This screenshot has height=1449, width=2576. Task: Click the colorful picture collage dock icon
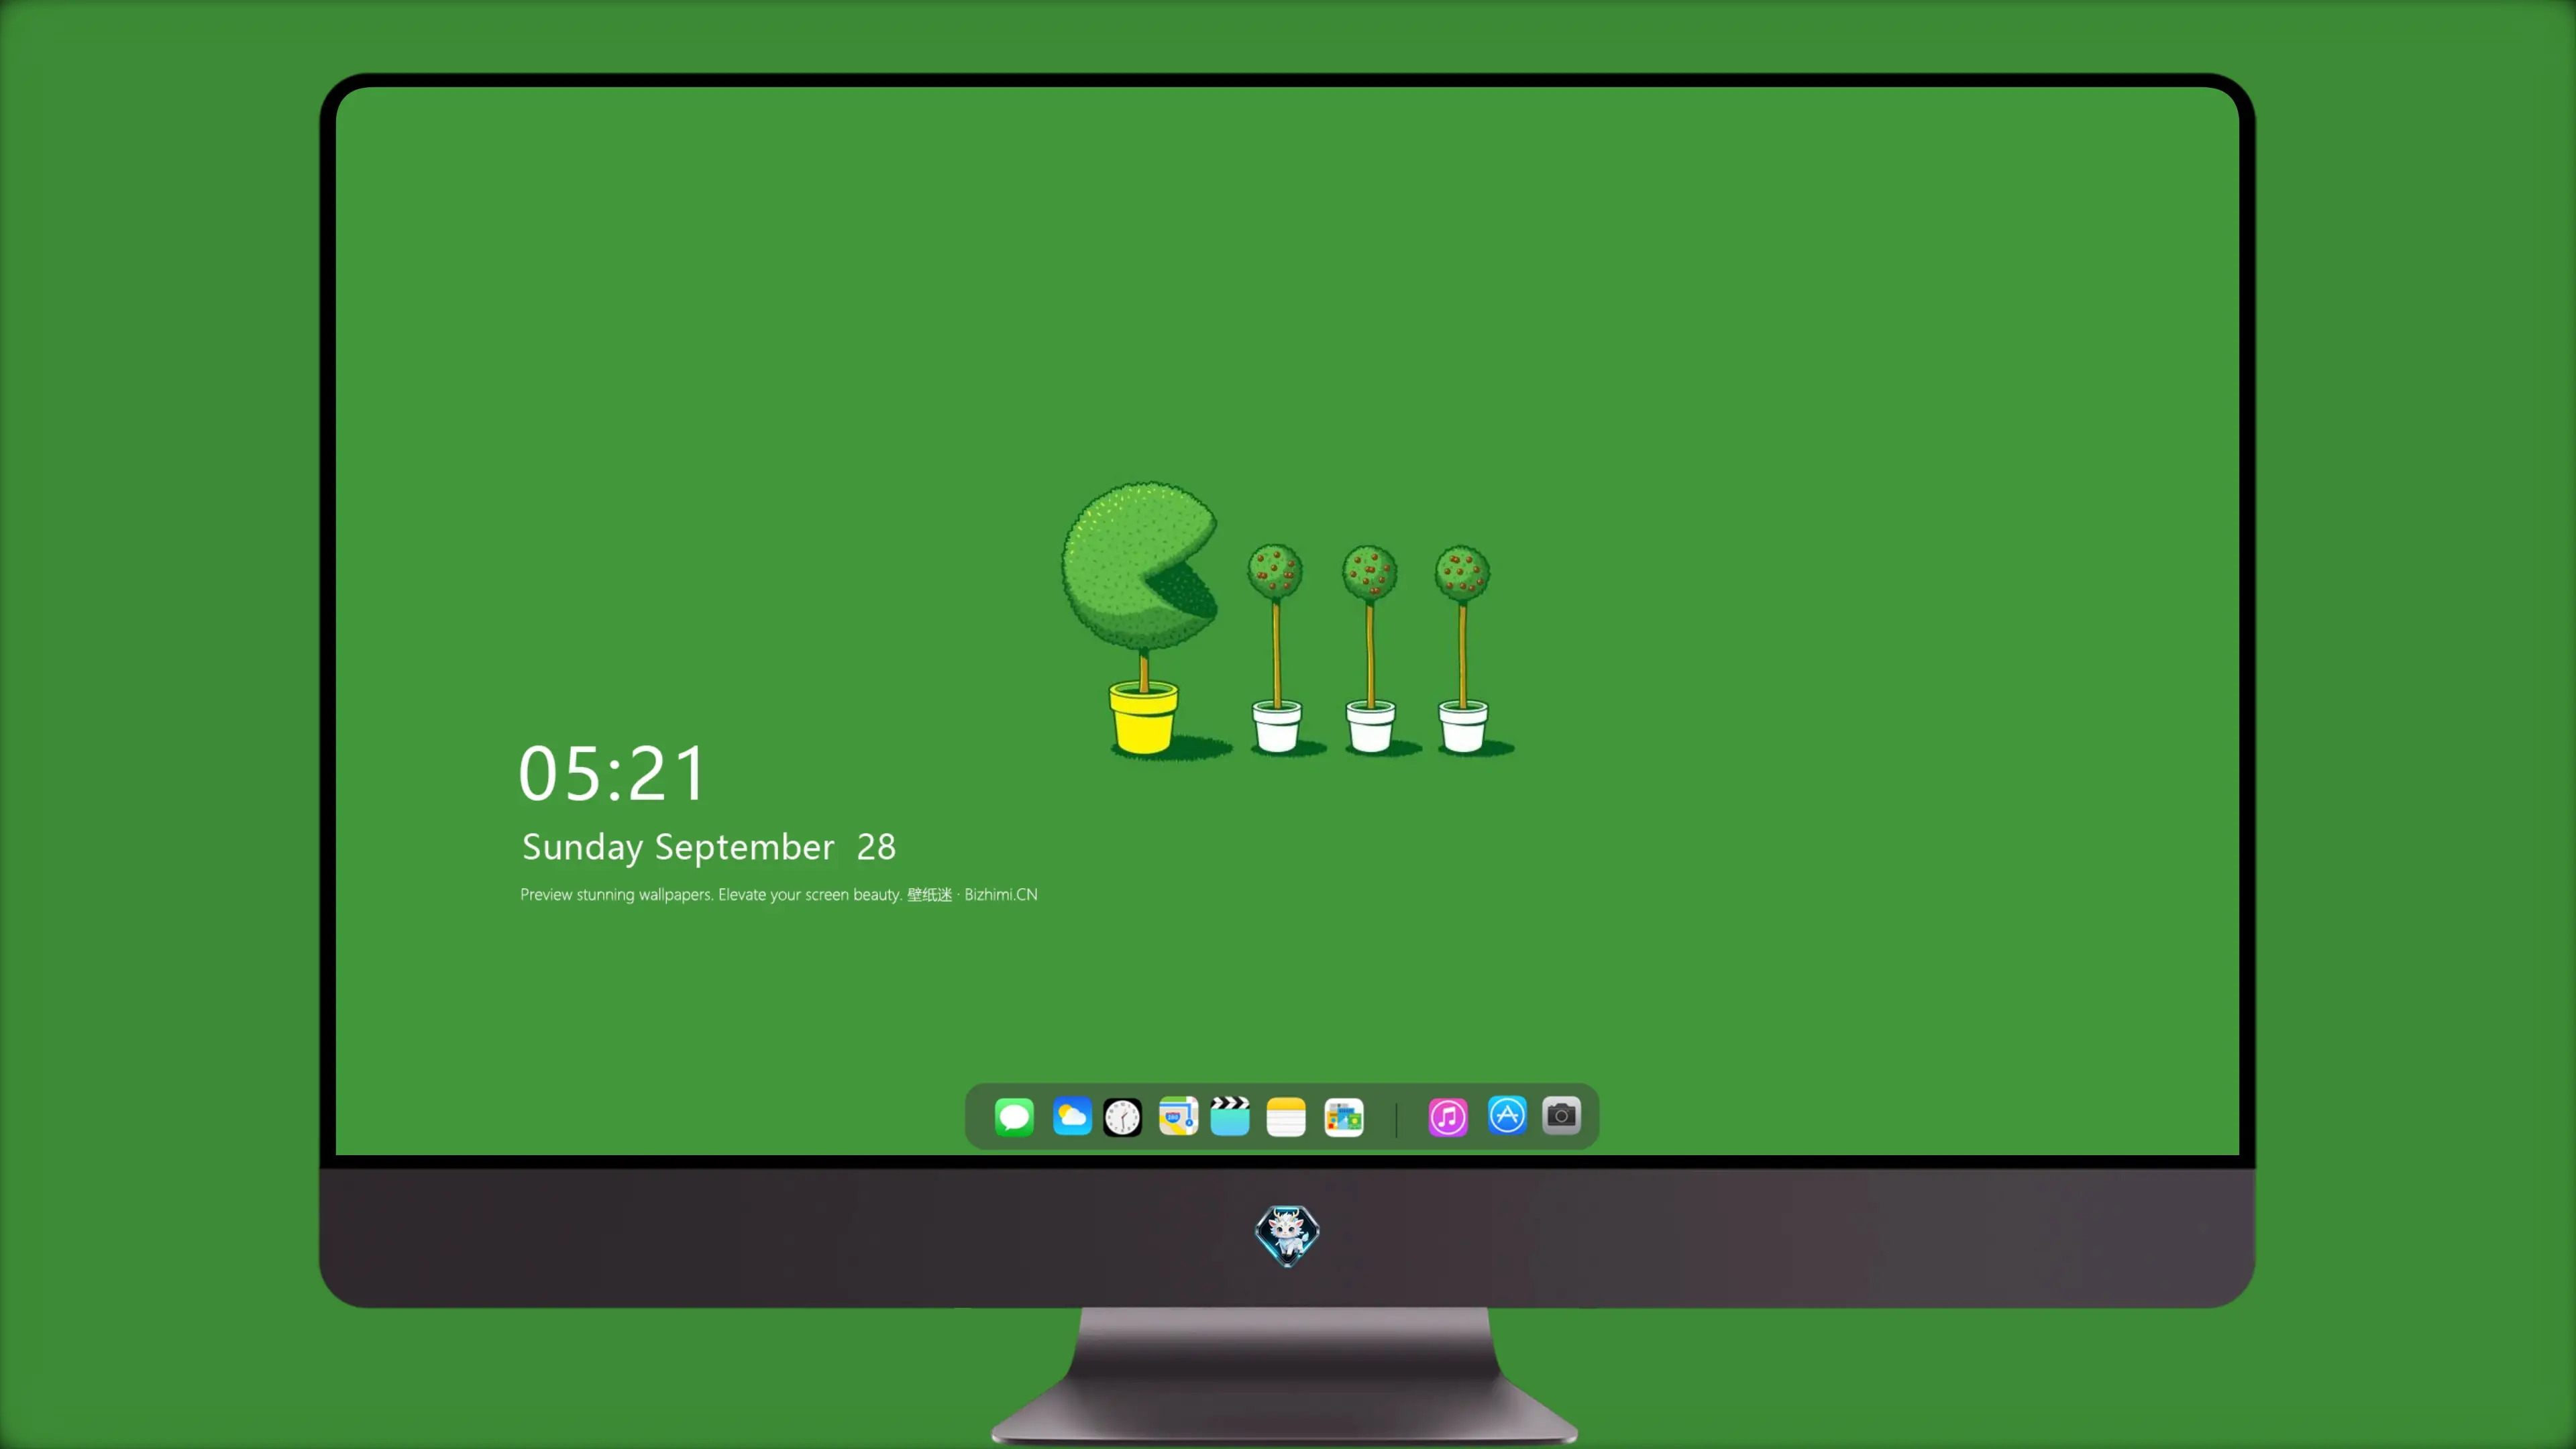pyautogui.click(x=1344, y=1117)
